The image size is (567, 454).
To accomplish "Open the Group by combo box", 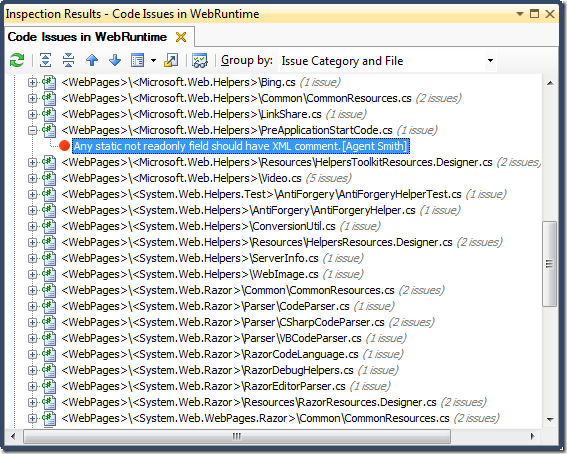I will (x=387, y=61).
